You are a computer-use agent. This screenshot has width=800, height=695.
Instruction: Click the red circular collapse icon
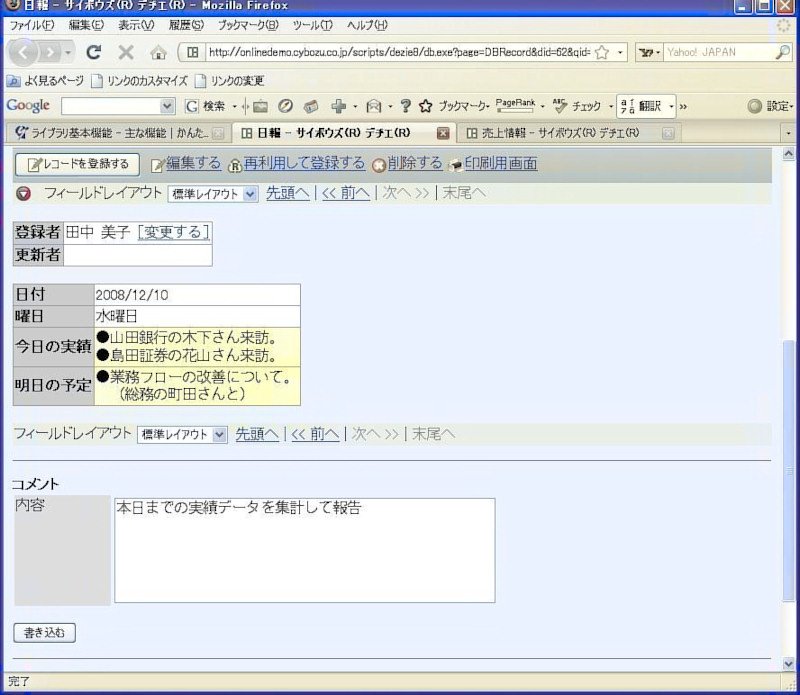(x=23, y=193)
